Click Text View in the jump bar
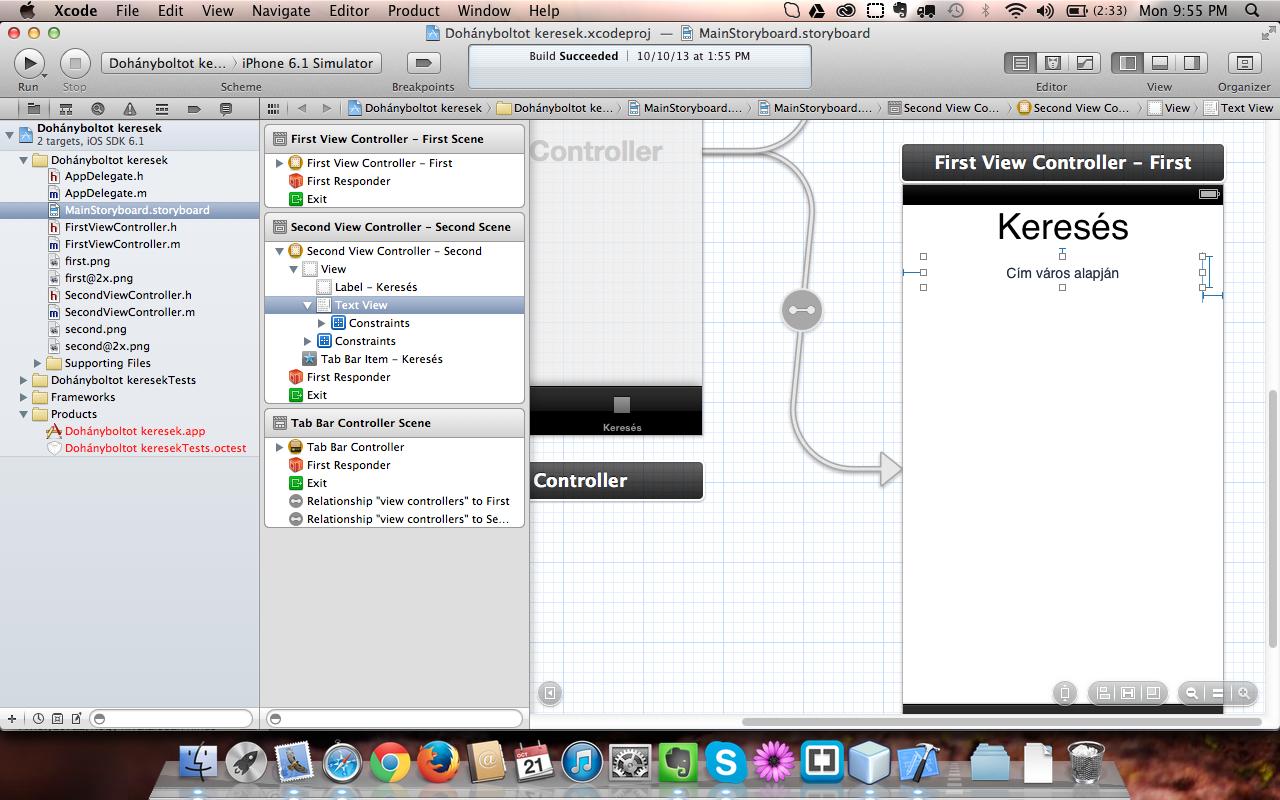Image resolution: width=1280 pixels, height=800 pixels. [x=1238, y=108]
